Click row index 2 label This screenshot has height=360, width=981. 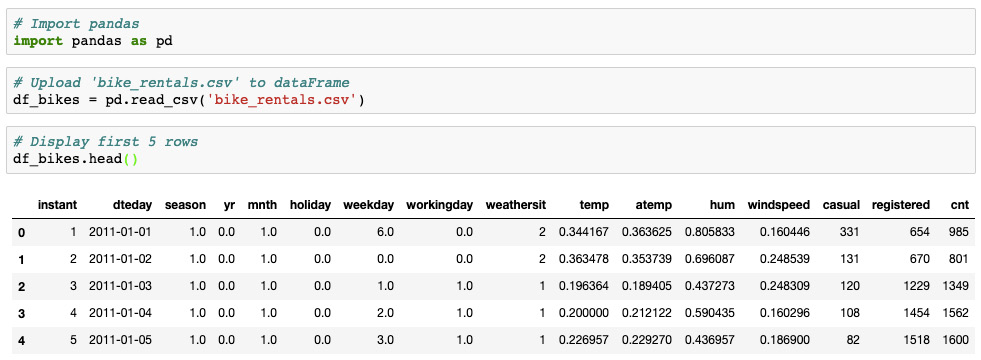click(x=22, y=287)
